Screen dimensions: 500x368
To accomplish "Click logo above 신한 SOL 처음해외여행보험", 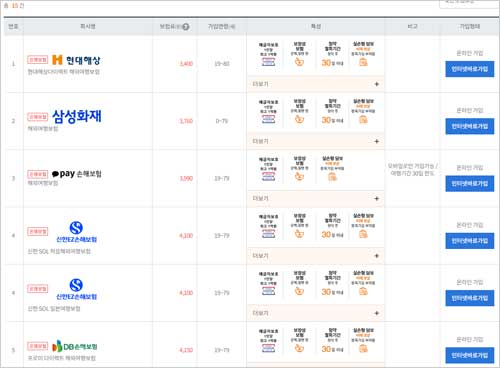I will pyautogui.click(x=76, y=232).
